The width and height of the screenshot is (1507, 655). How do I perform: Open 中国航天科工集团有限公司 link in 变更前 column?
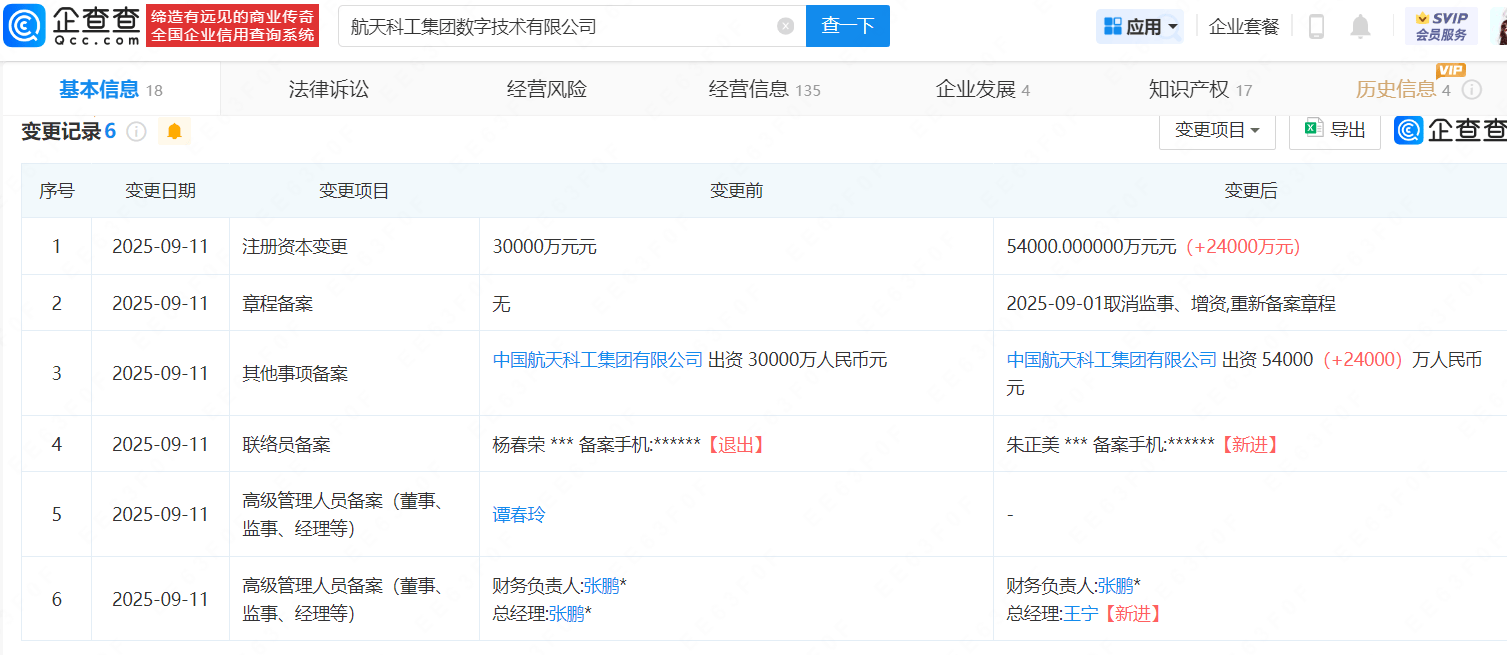coord(598,360)
